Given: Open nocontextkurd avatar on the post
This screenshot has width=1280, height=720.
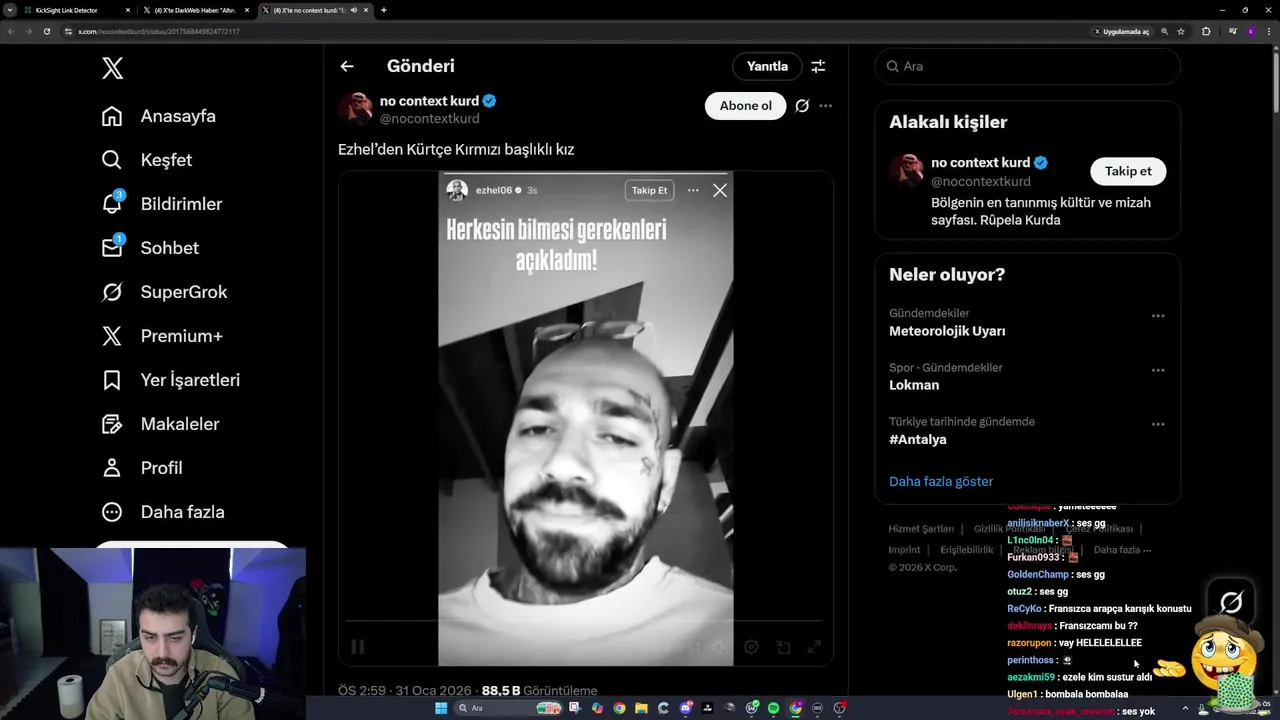Looking at the screenshot, I should point(355,108).
